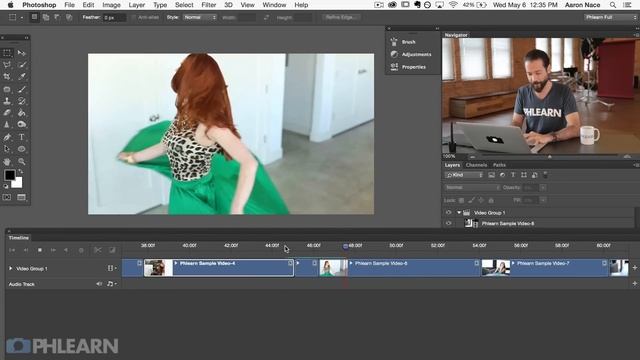This screenshot has height=360, width=640.
Task: Expand the Phlearn Sample Video-7 clip options
Action: [513, 263]
